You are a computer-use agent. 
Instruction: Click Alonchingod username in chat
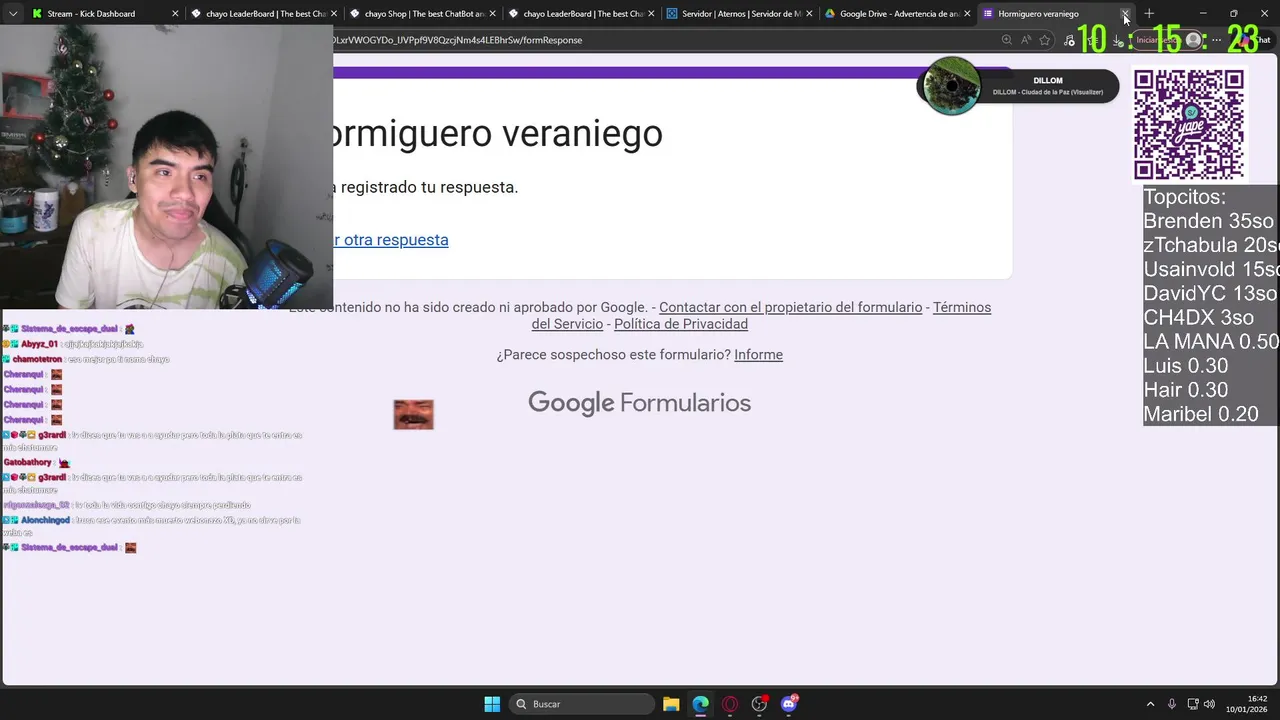(45, 521)
